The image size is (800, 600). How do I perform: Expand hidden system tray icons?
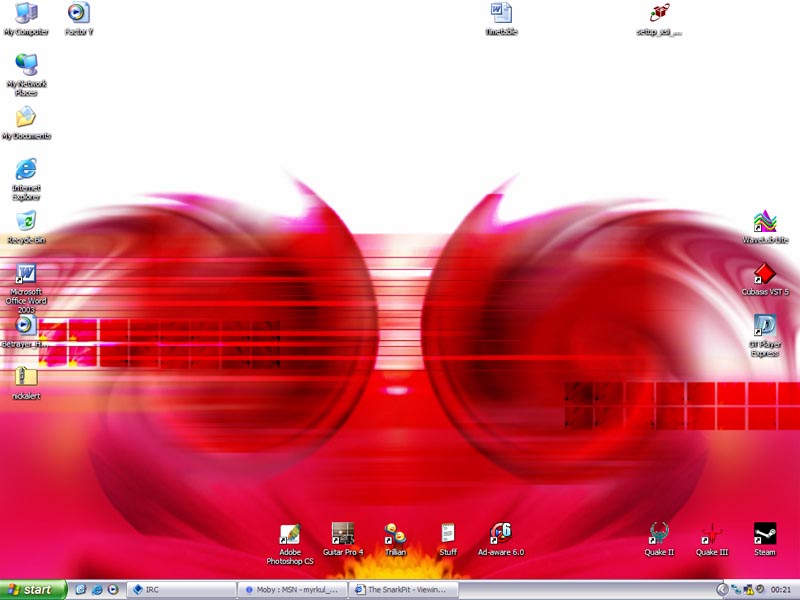723,590
